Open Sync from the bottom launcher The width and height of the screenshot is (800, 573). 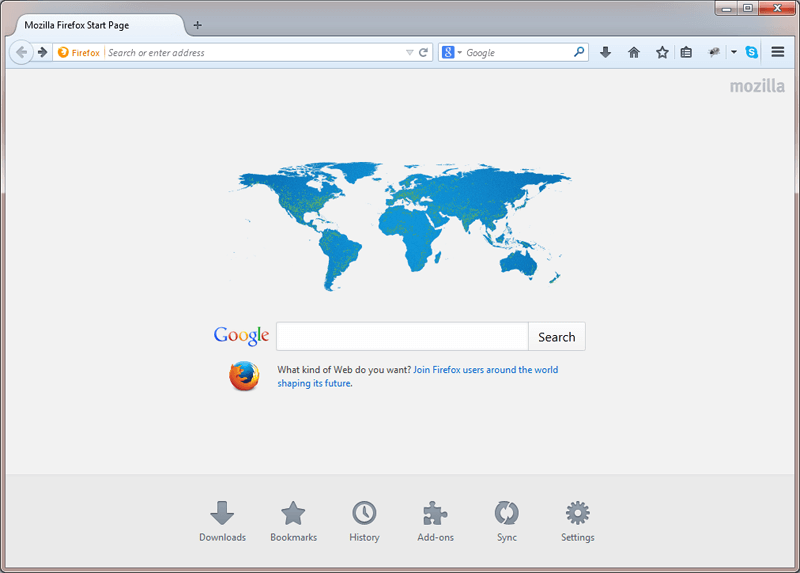507,521
